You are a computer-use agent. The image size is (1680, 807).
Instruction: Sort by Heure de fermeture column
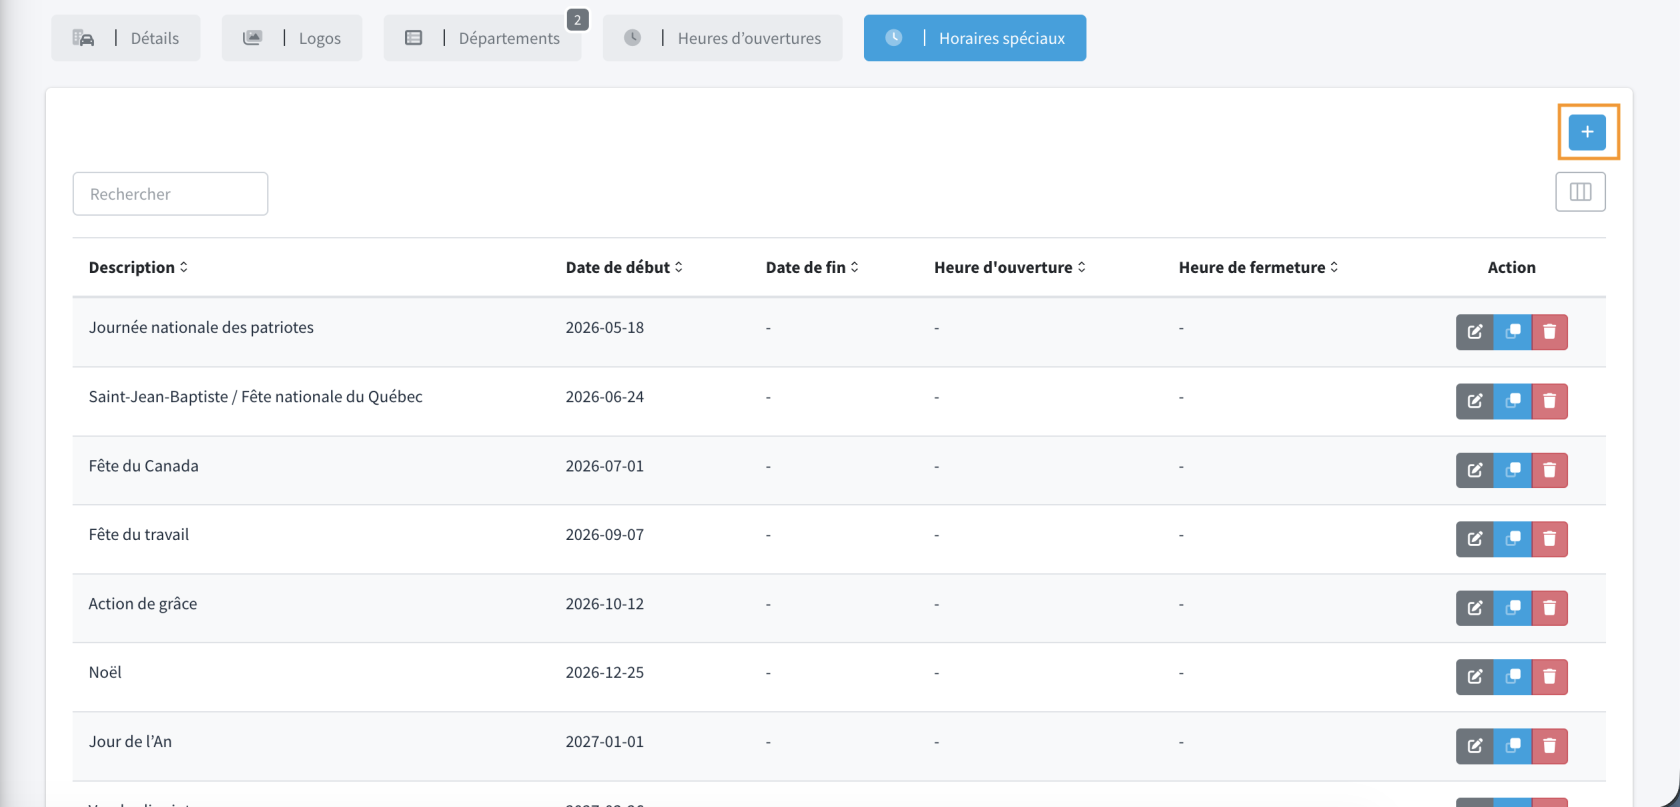tap(1258, 267)
